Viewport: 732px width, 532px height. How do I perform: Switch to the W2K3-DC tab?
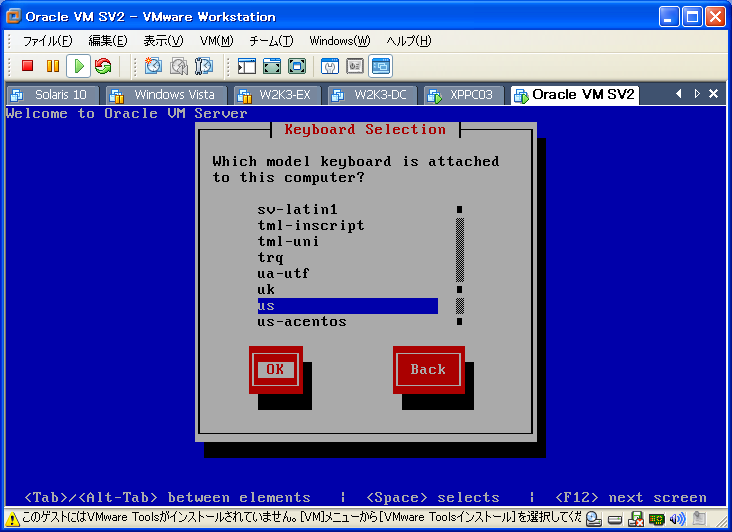(373, 95)
